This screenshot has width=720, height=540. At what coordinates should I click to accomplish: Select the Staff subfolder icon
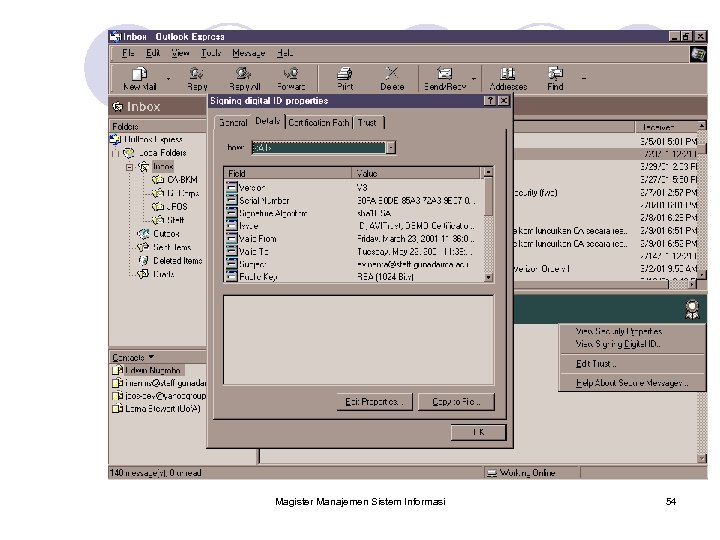(x=158, y=220)
